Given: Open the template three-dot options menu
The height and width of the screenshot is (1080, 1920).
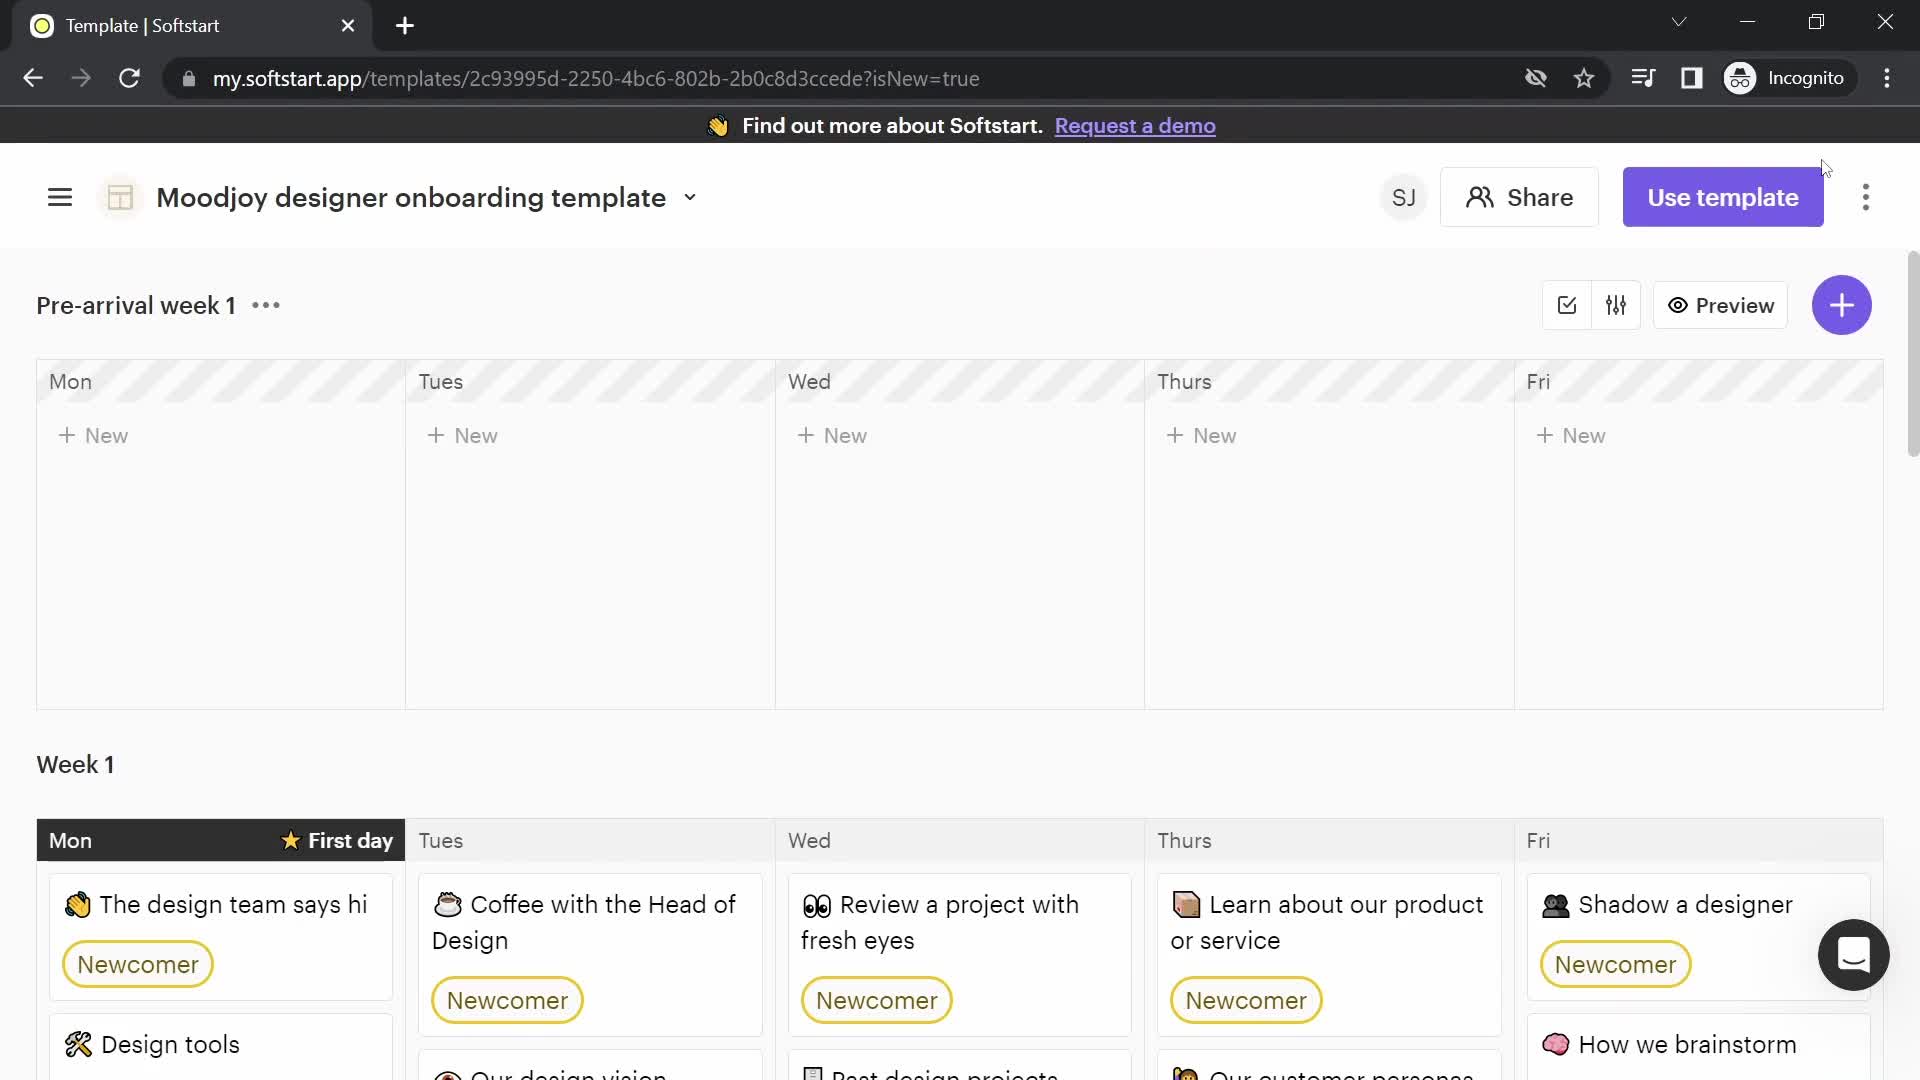Looking at the screenshot, I should 1865,197.
